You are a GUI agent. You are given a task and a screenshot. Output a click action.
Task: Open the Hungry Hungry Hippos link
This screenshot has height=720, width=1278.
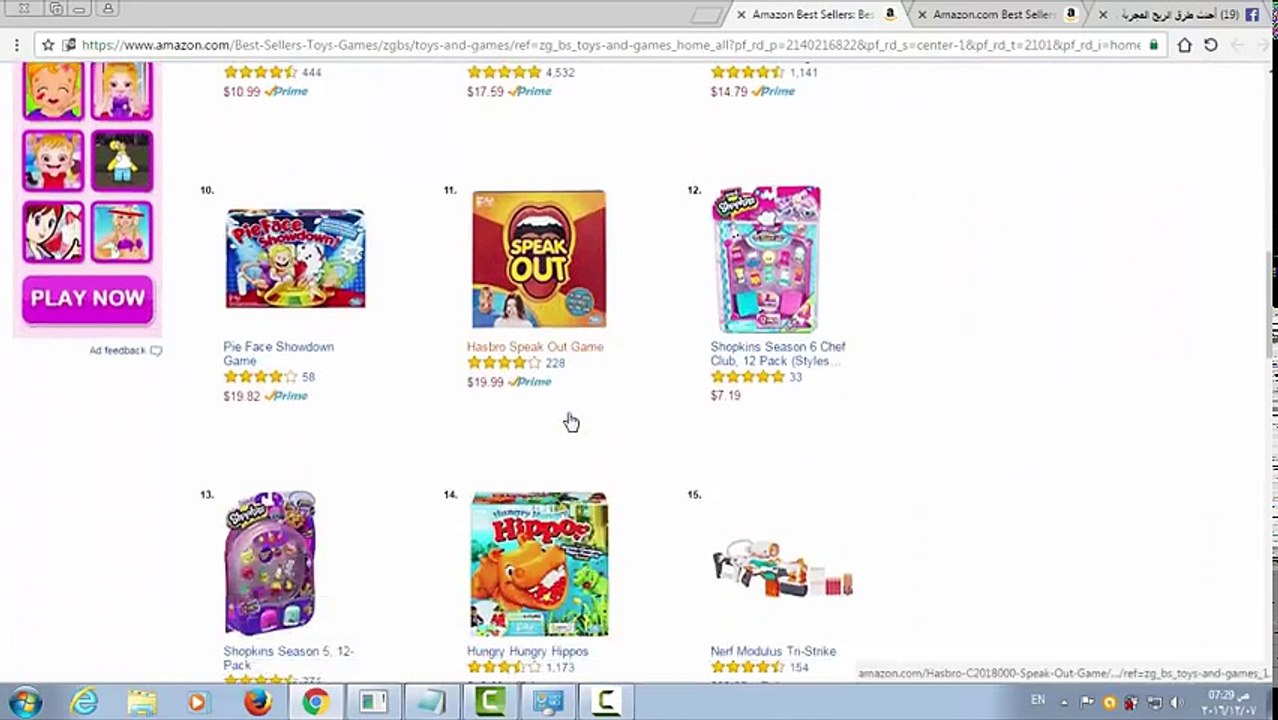click(527, 651)
